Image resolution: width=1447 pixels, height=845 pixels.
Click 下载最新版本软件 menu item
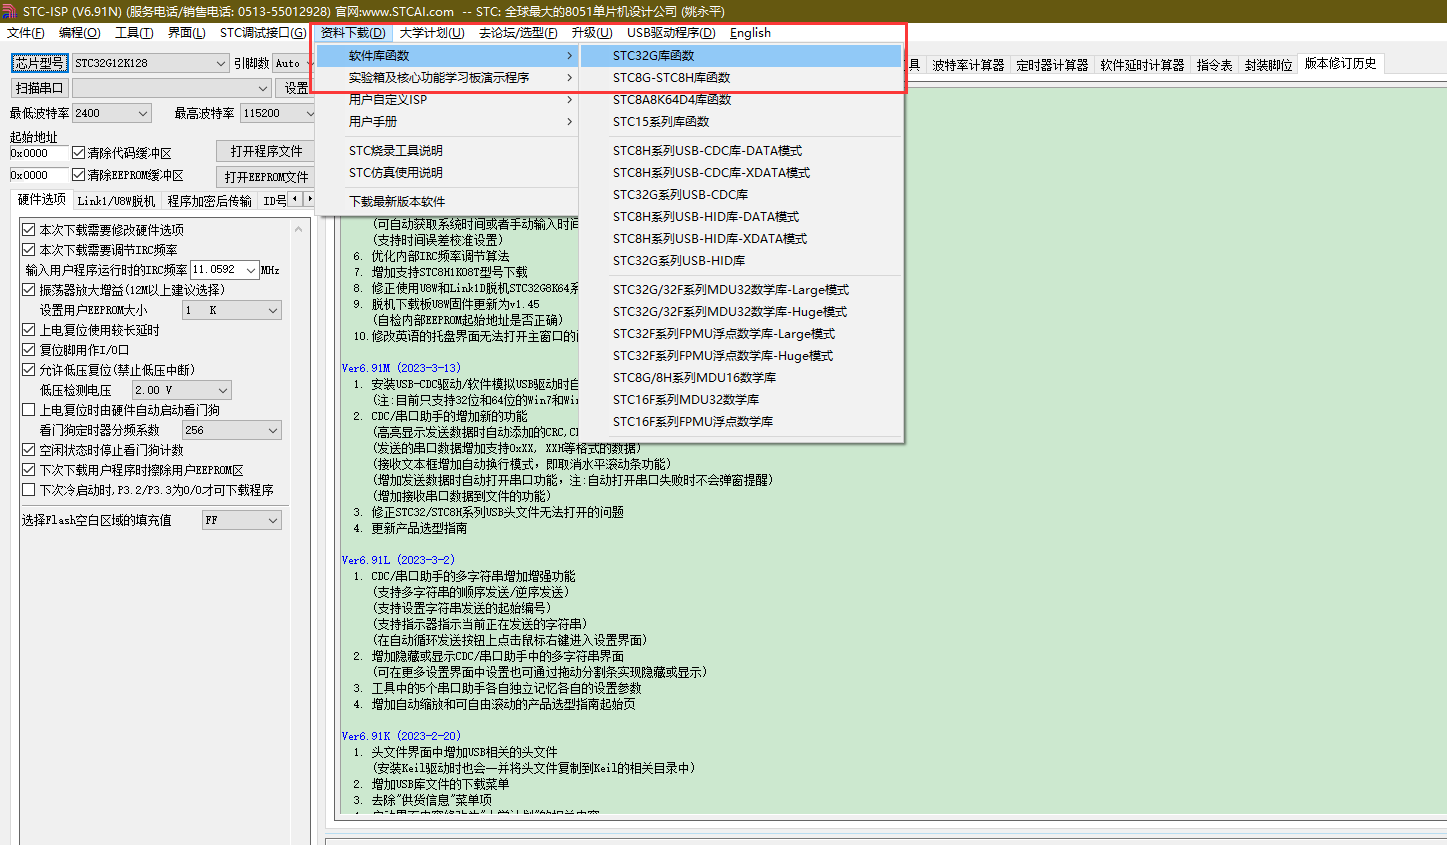[447, 202]
